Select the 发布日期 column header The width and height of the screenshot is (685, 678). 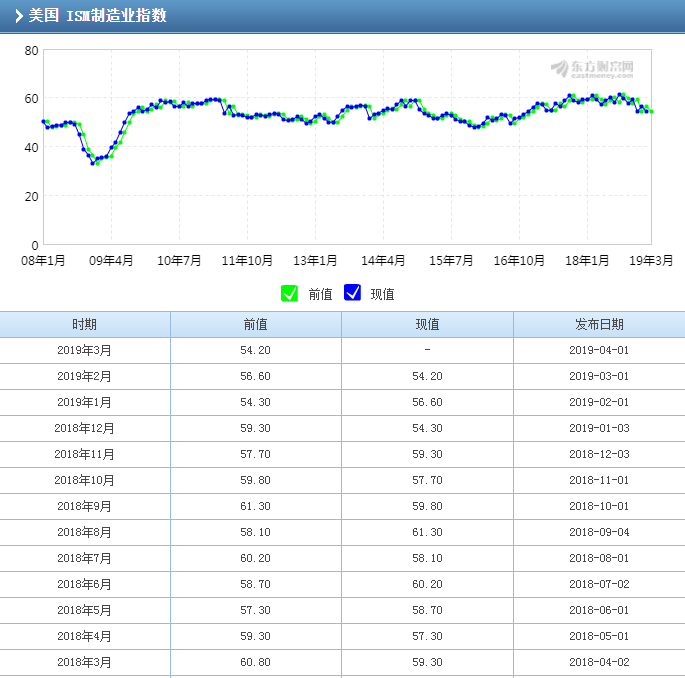coord(599,325)
